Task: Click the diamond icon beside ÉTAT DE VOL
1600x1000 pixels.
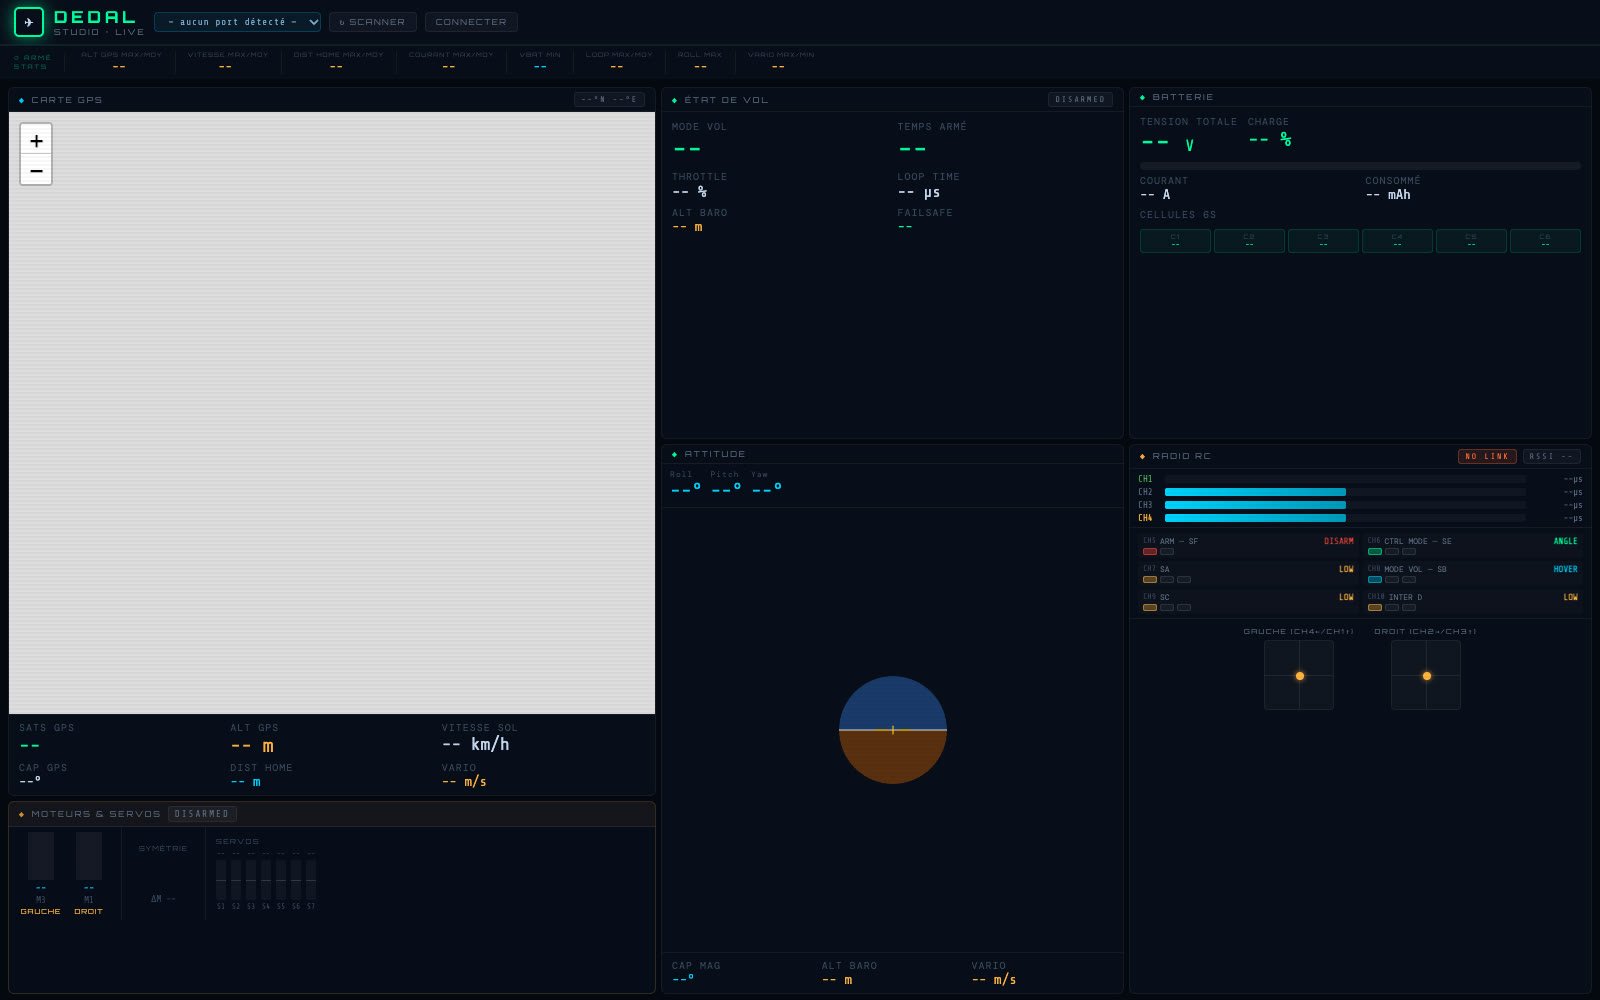Action: coord(675,100)
